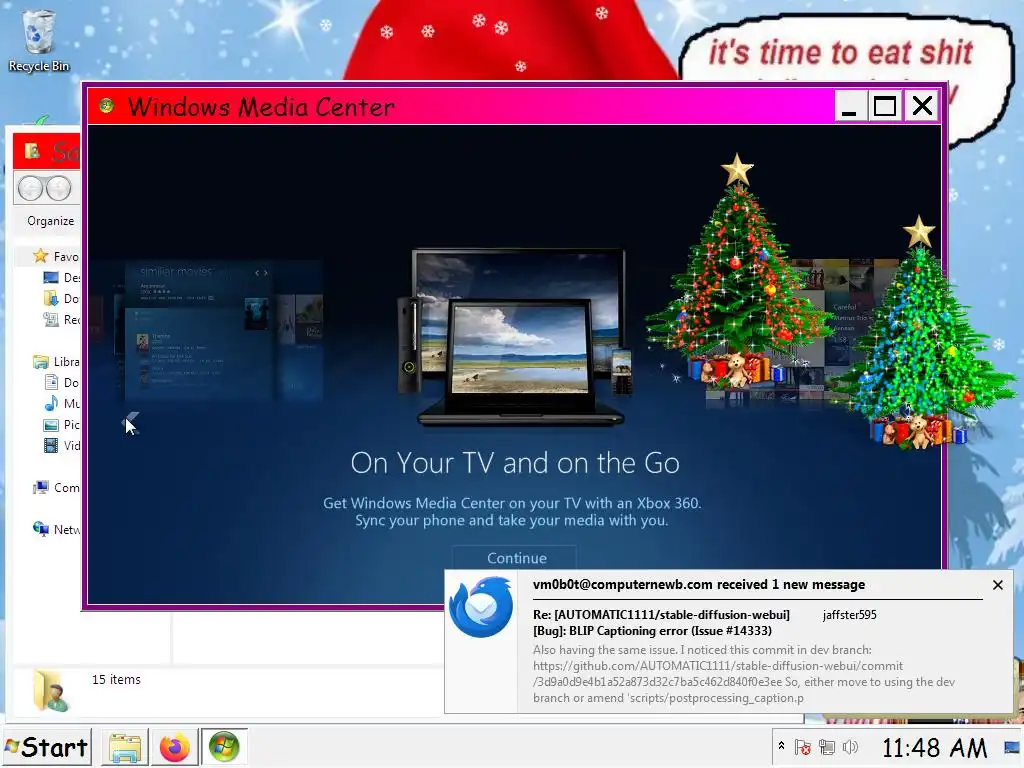Click the laptop and TV devices image

515,338
